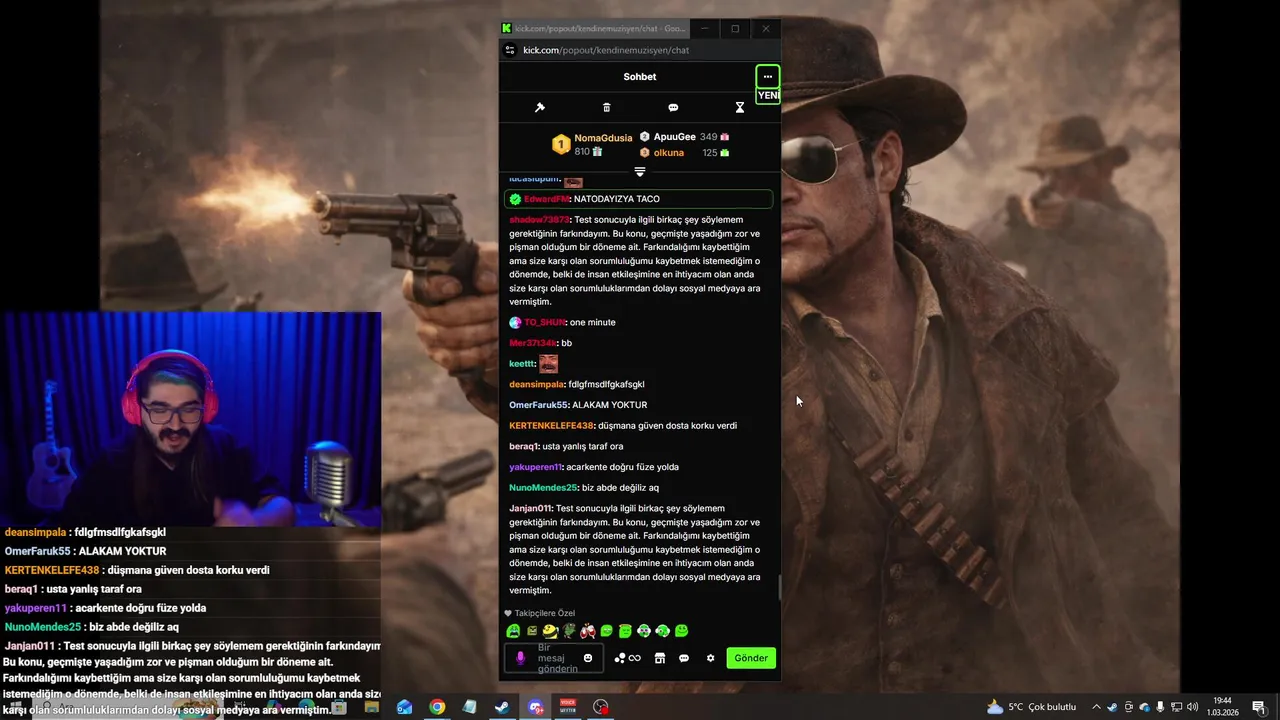Open the notification center icon
This screenshot has height=720, width=1280.
click(1258, 707)
